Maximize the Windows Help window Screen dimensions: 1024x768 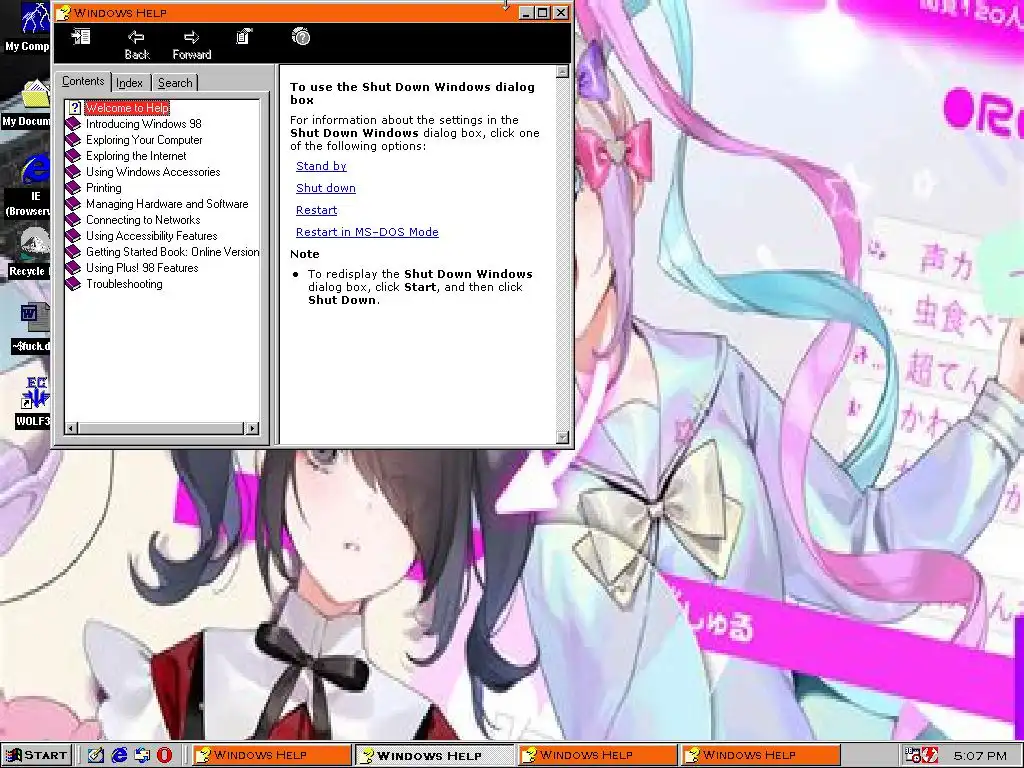point(543,12)
